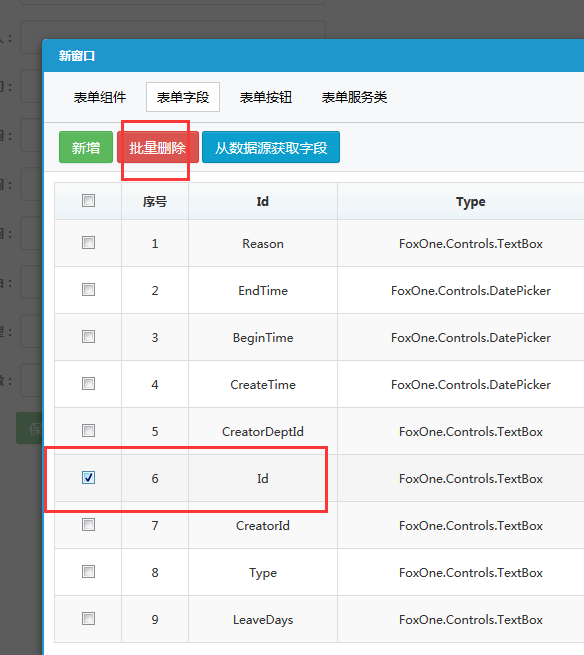
Task: Click sequence number 4 cell
Action: click(155, 384)
